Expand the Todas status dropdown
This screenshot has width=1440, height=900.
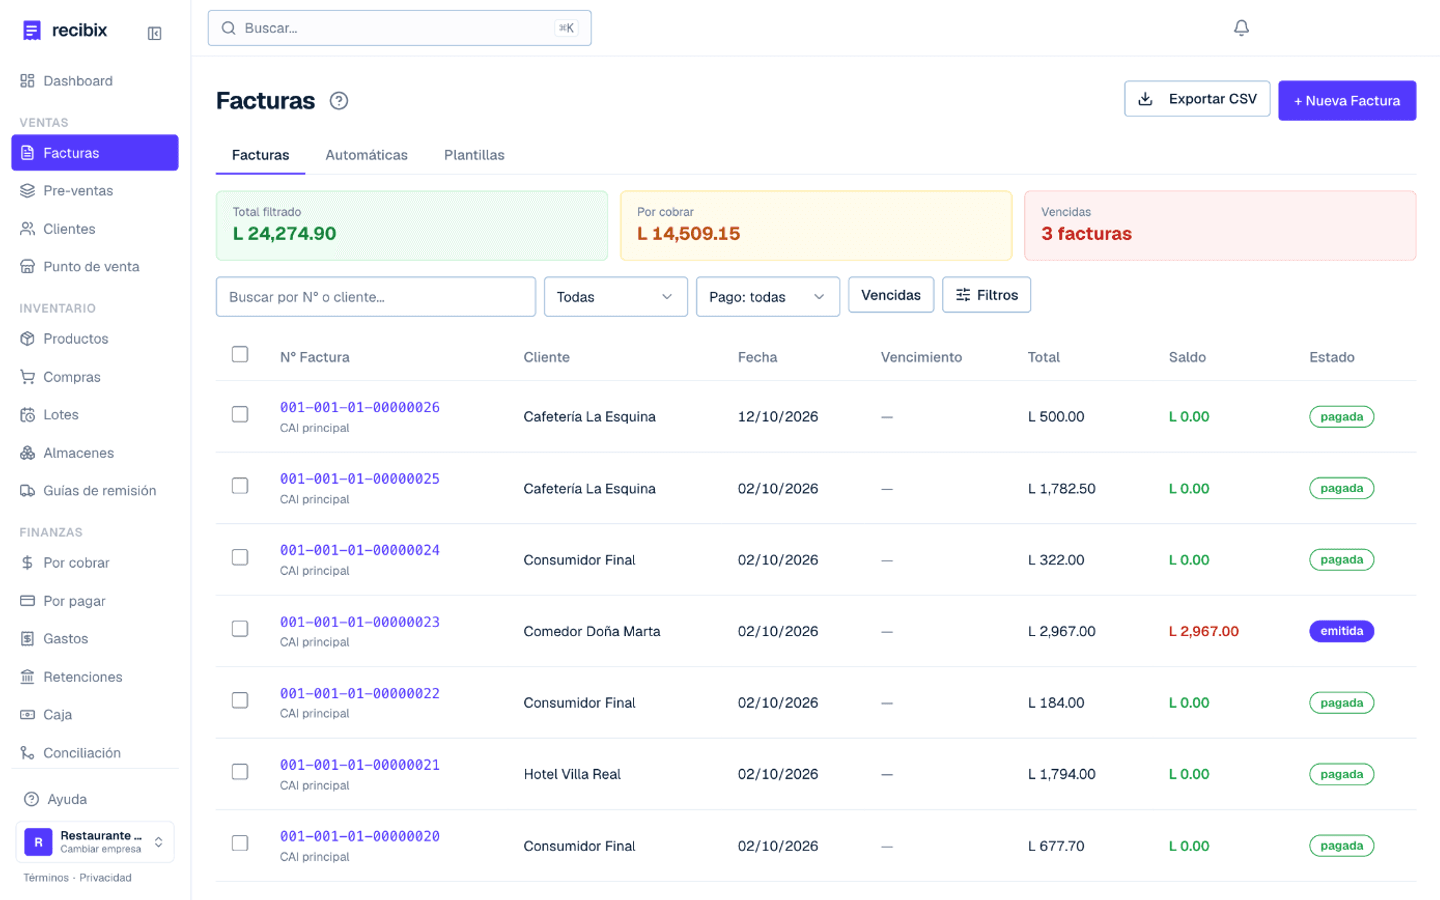pyautogui.click(x=615, y=297)
